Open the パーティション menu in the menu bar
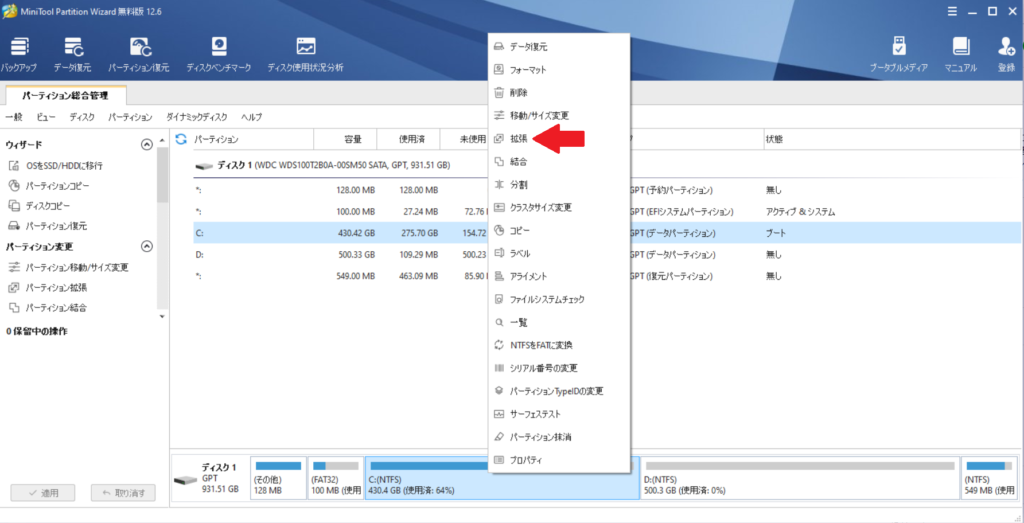Viewport: 1024px width, 523px height. click(x=130, y=117)
